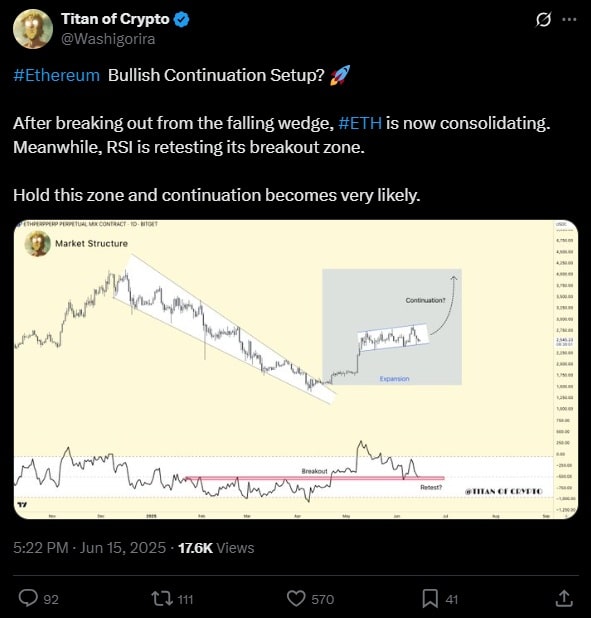
Task: Click the Titan of Crypto display name
Action: (x=115, y=19)
